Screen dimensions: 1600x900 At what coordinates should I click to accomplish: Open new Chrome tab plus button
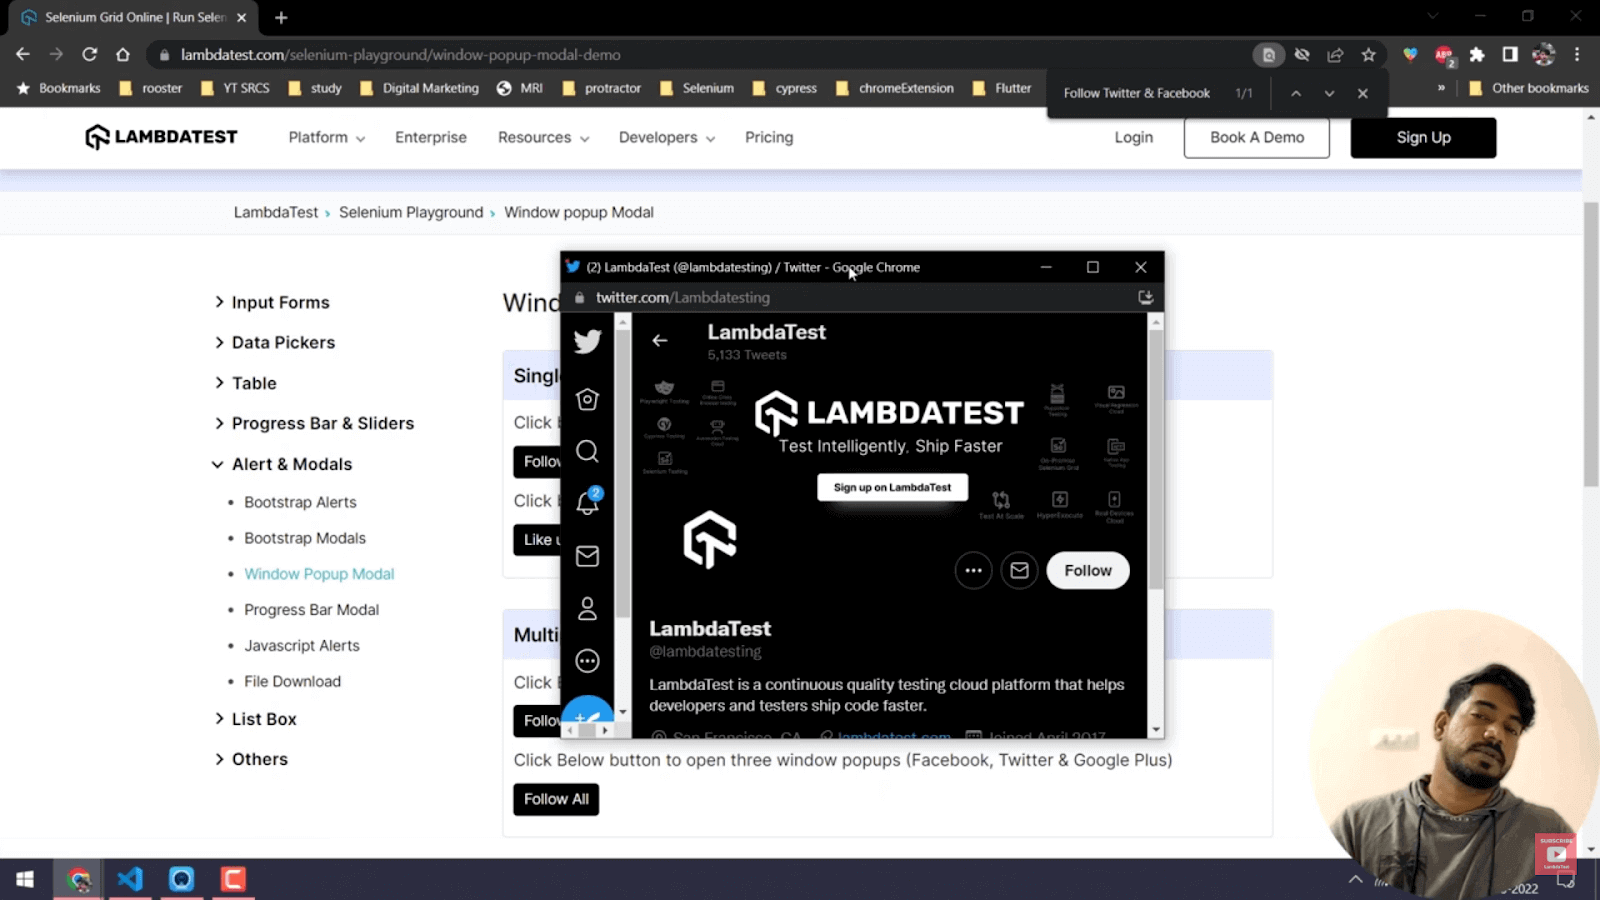tap(281, 18)
